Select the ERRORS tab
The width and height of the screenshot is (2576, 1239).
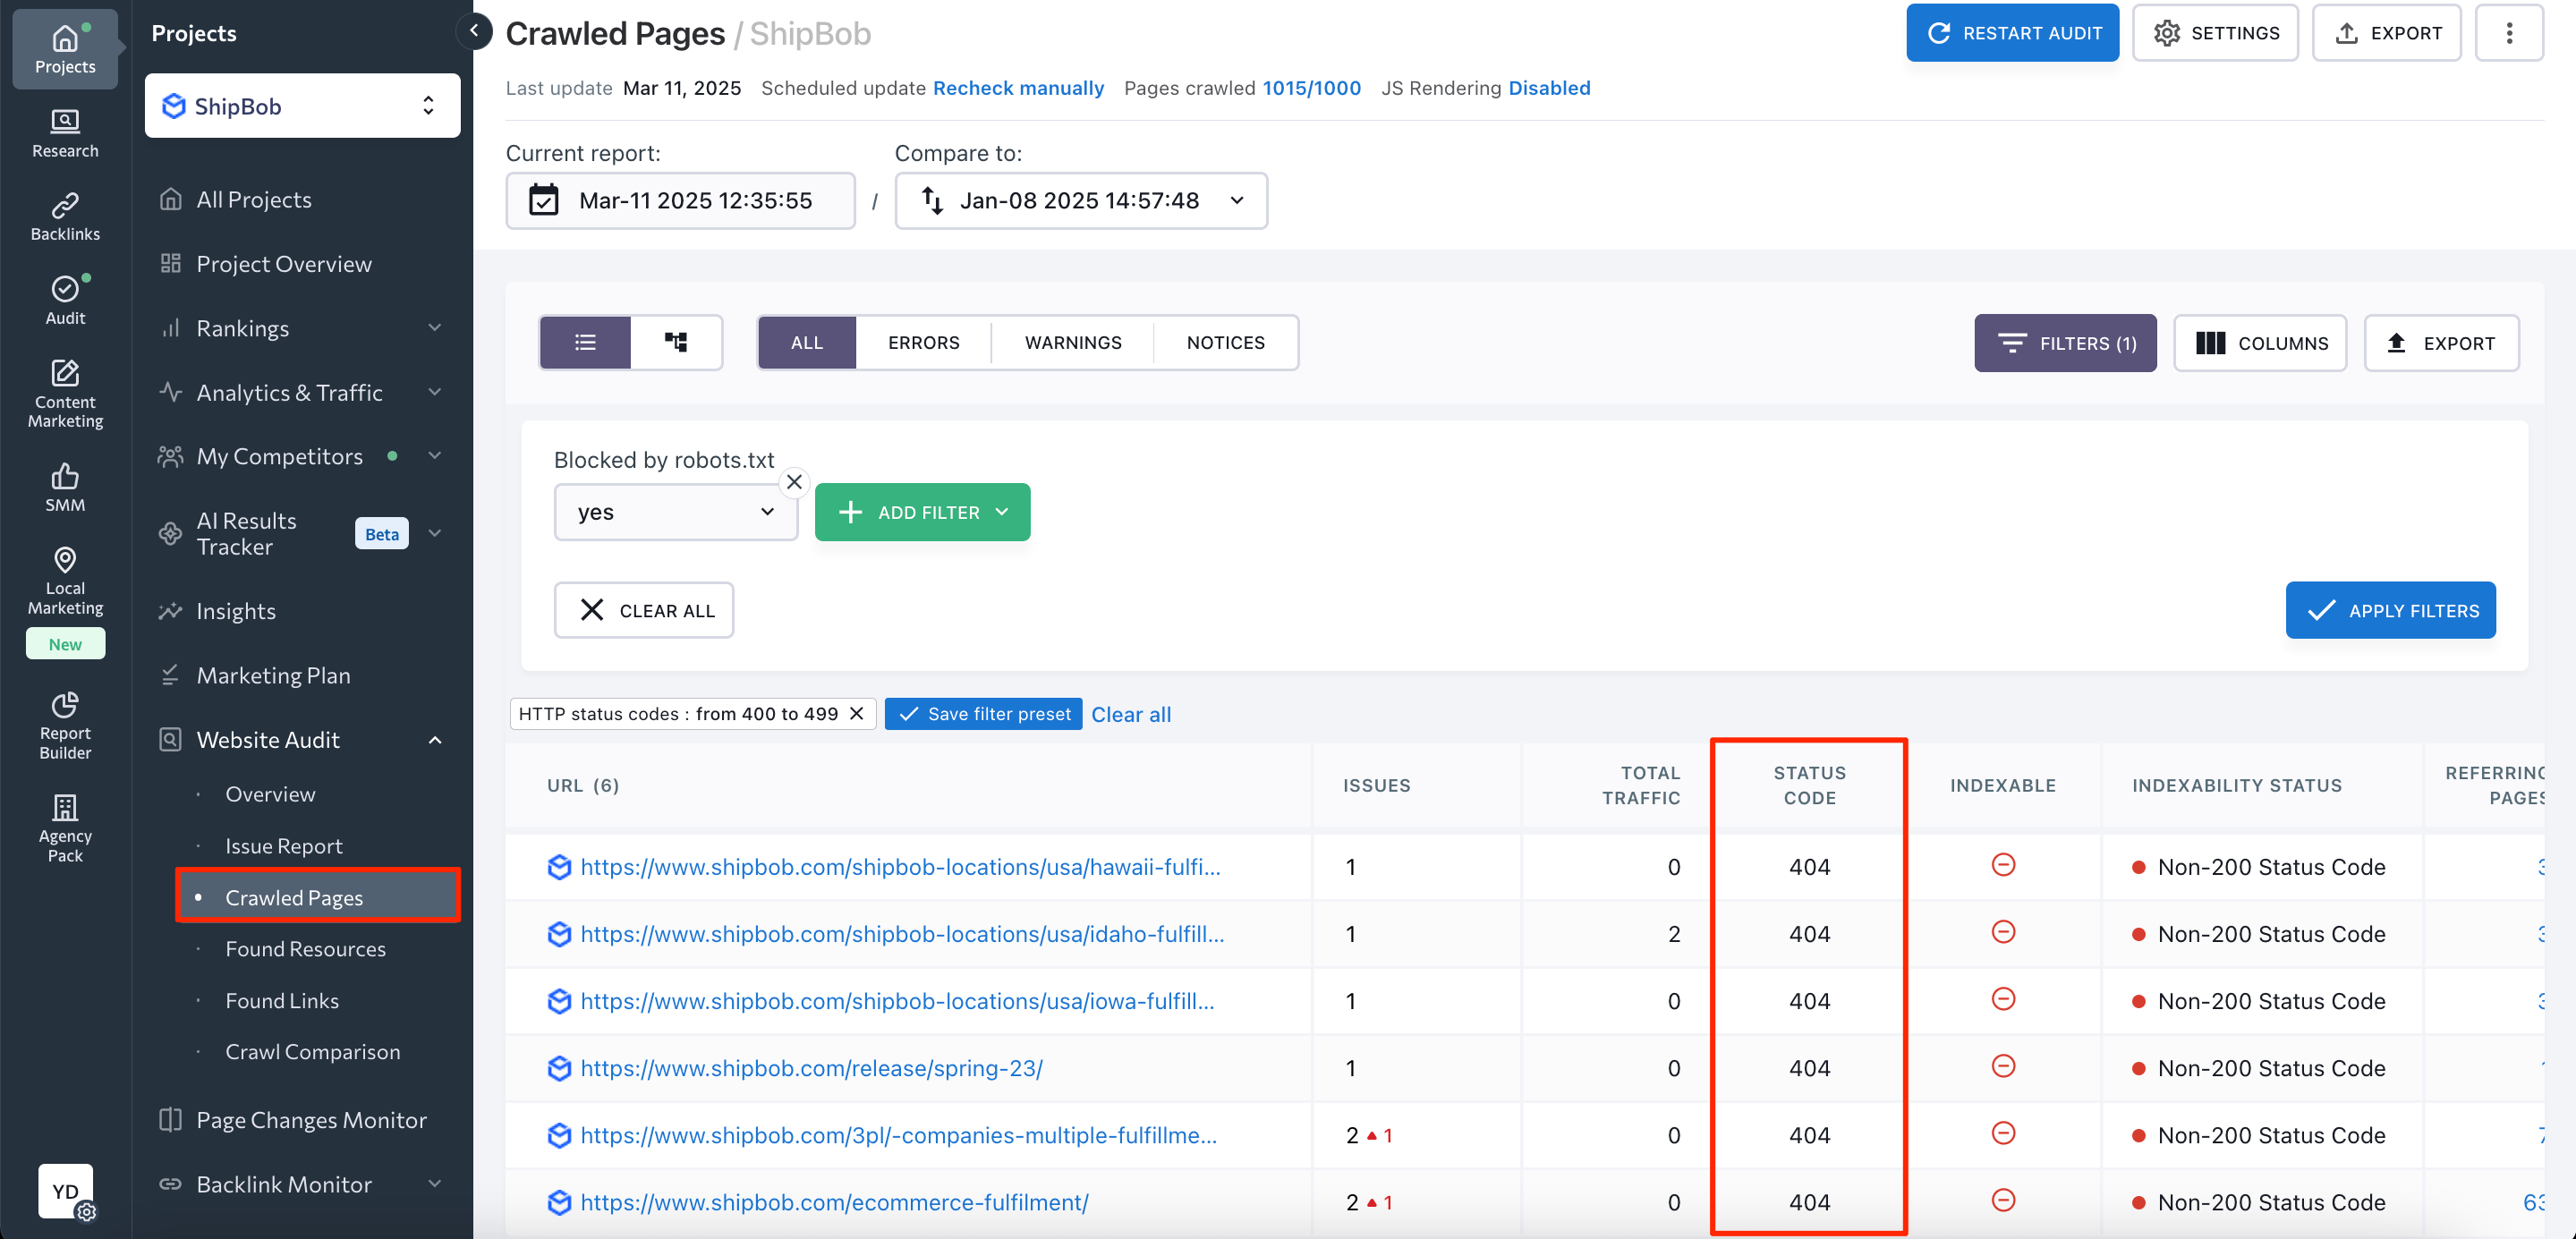[923, 342]
